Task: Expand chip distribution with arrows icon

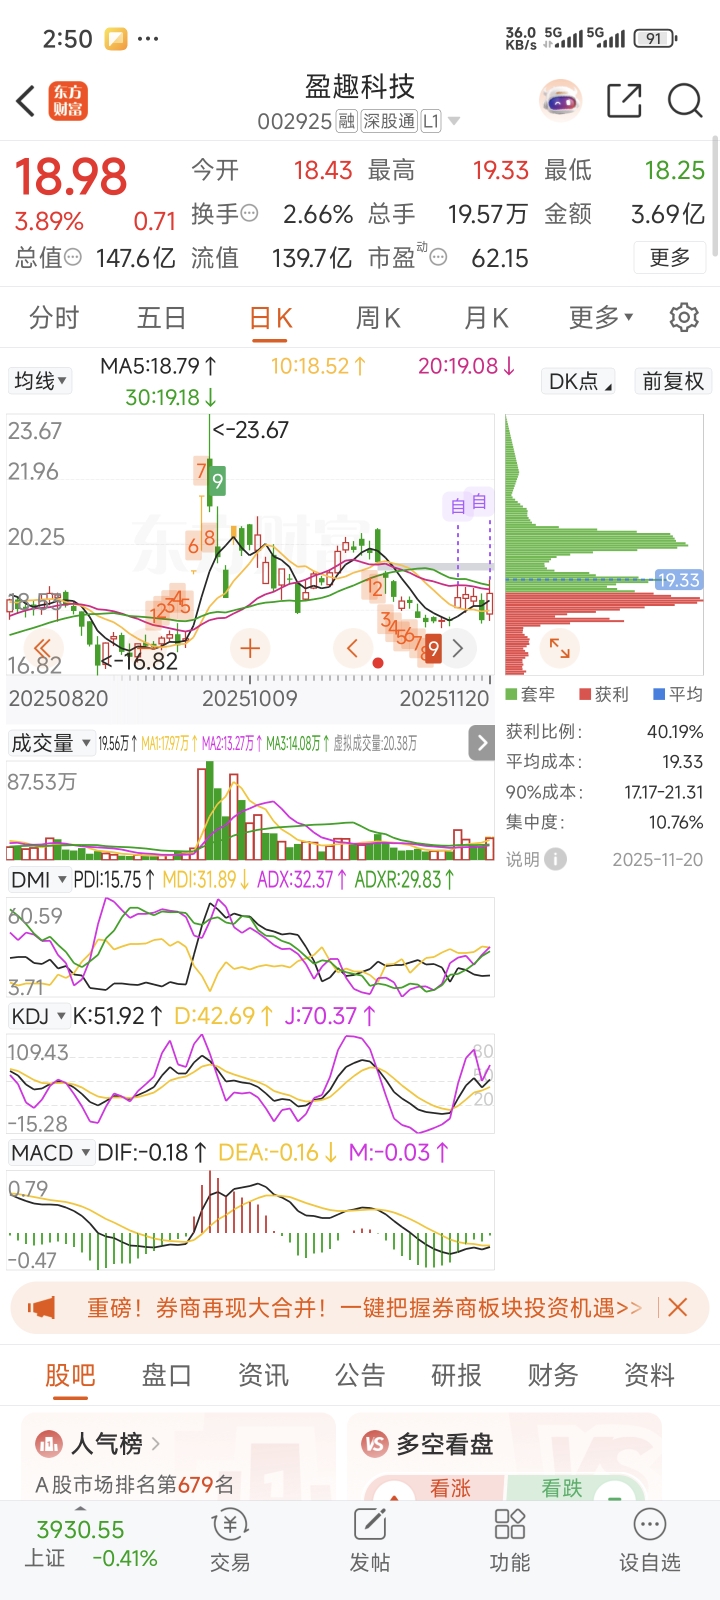Action: (560, 649)
